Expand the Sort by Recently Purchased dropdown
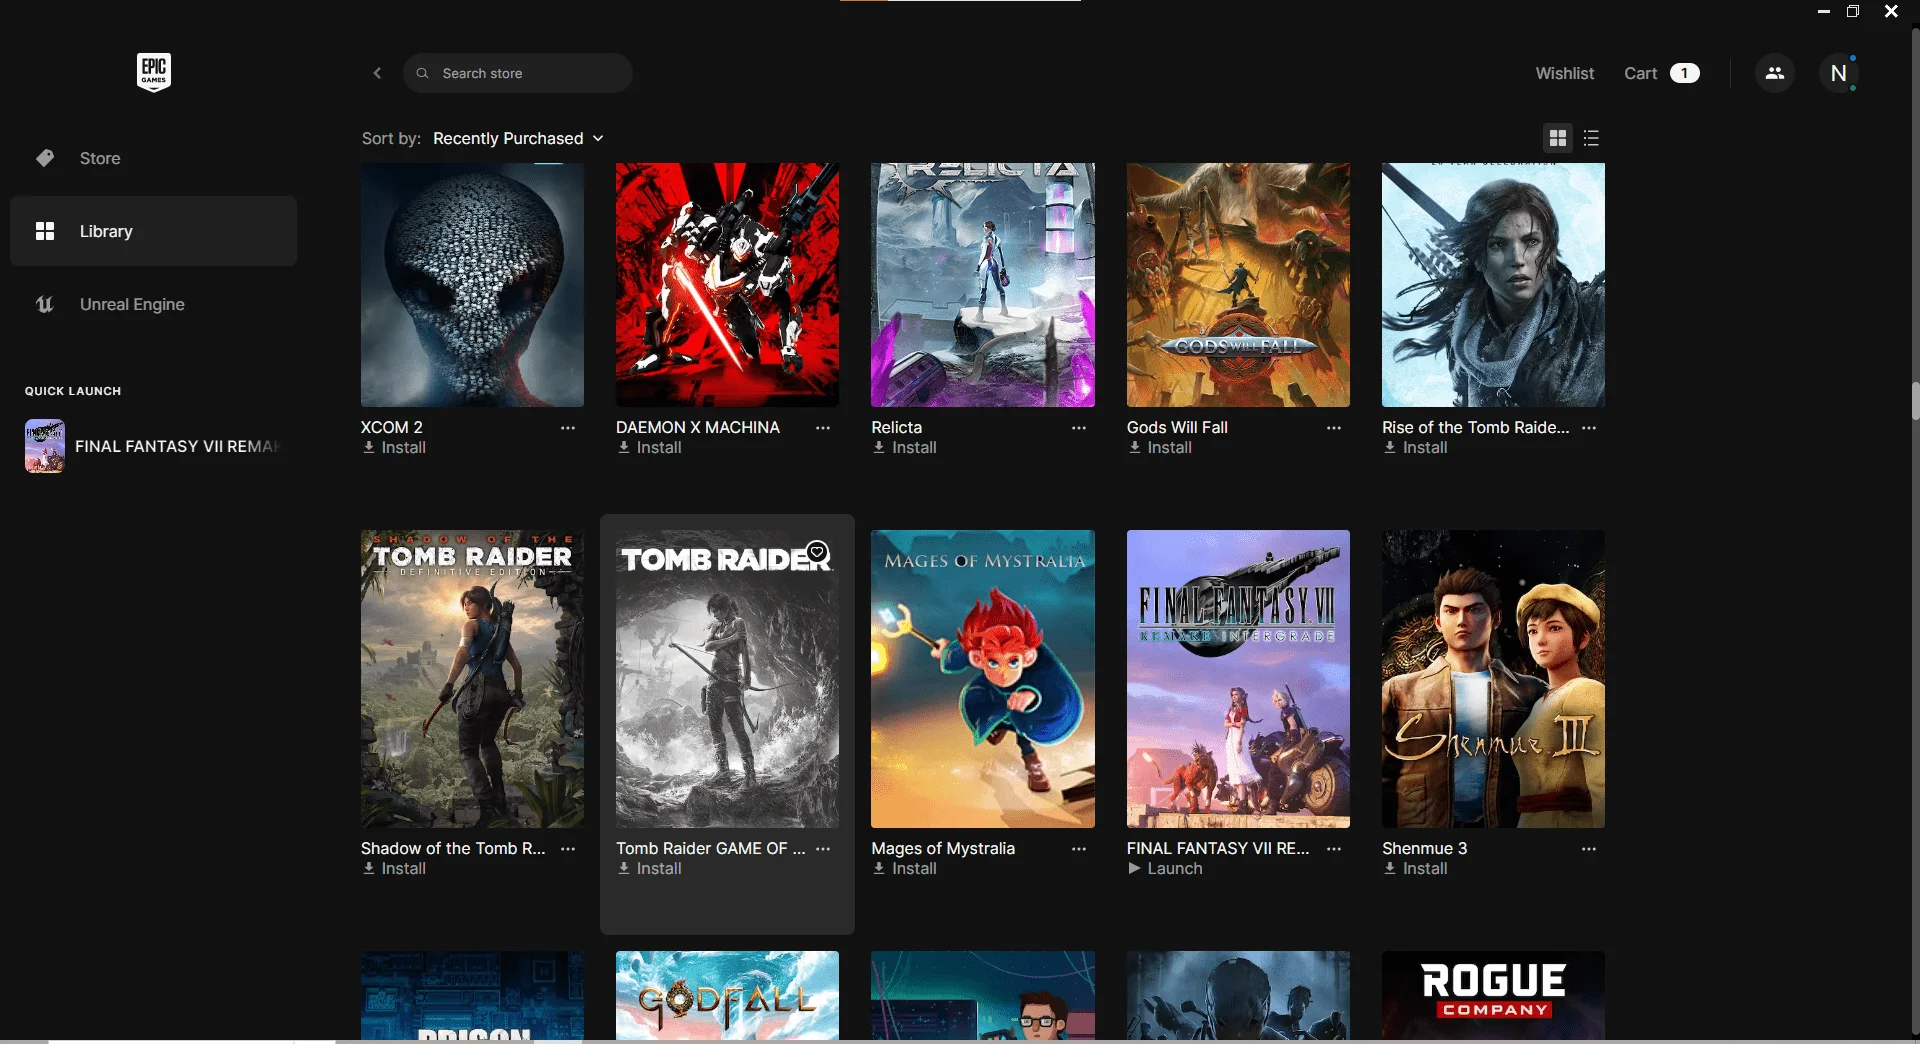Image resolution: width=1920 pixels, height=1044 pixels. point(518,138)
